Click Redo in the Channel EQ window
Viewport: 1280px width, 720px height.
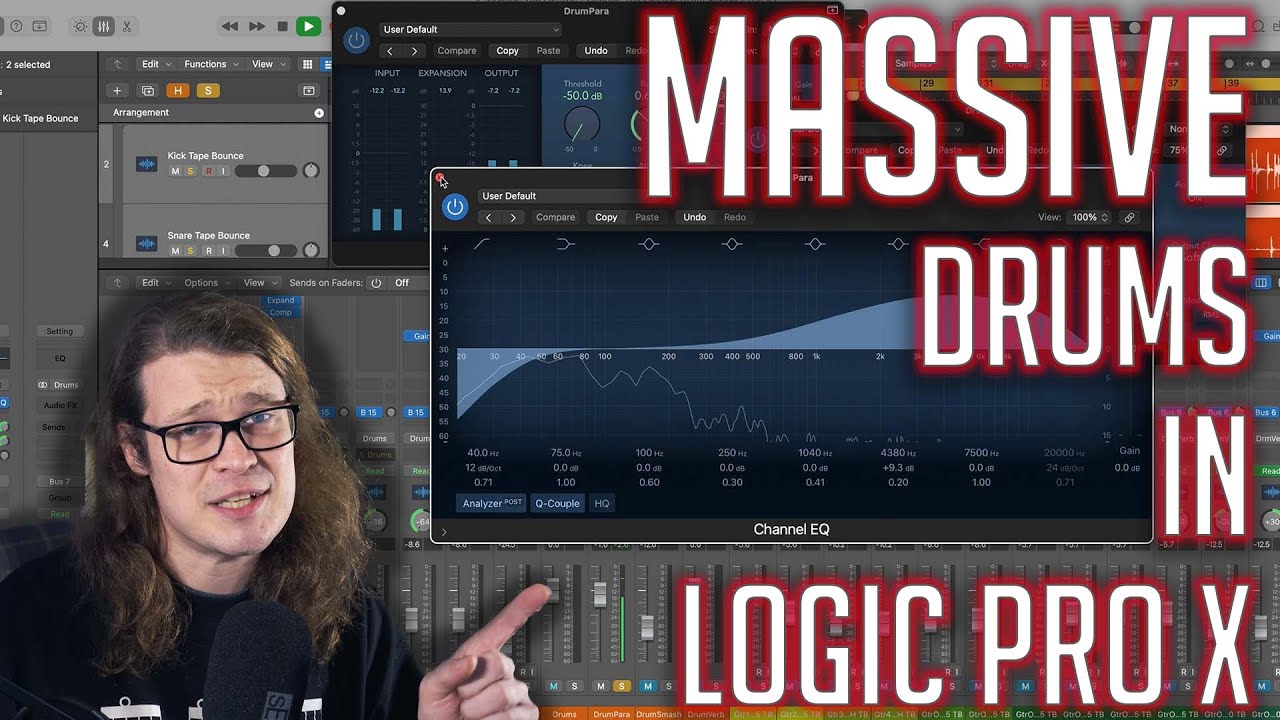tap(735, 217)
